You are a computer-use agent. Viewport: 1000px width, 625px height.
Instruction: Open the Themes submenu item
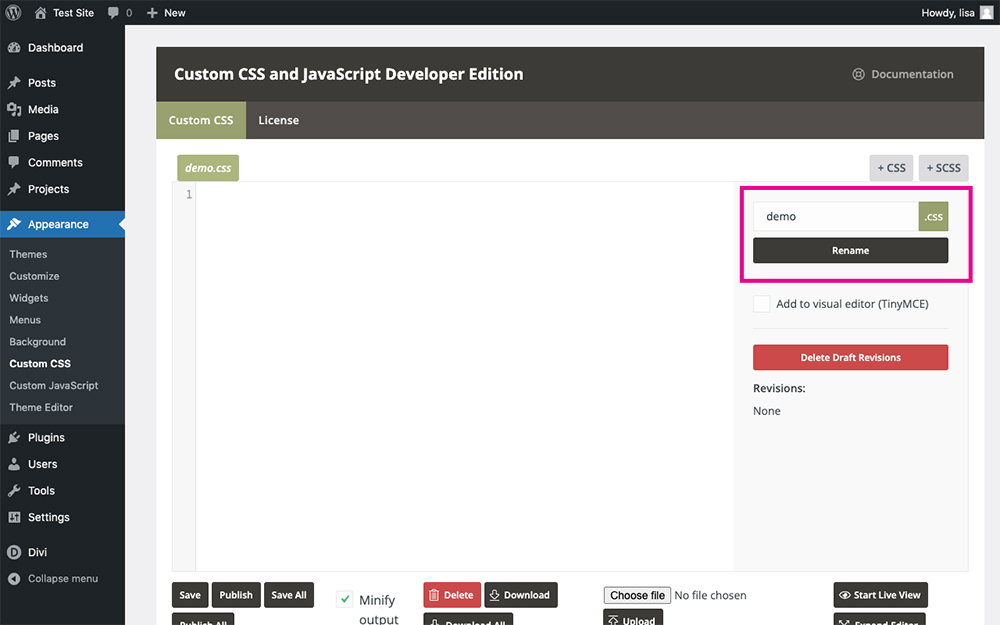28,254
